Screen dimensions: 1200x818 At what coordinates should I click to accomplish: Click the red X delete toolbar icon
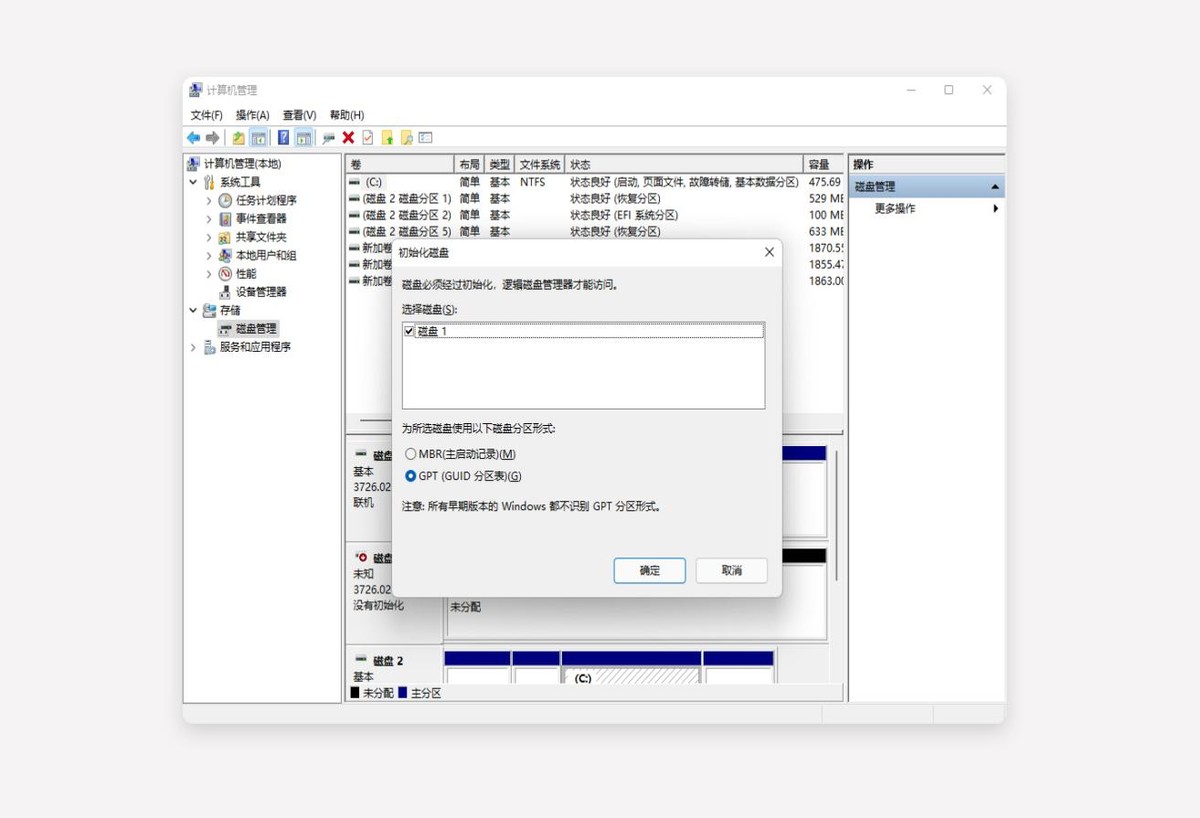coord(348,138)
